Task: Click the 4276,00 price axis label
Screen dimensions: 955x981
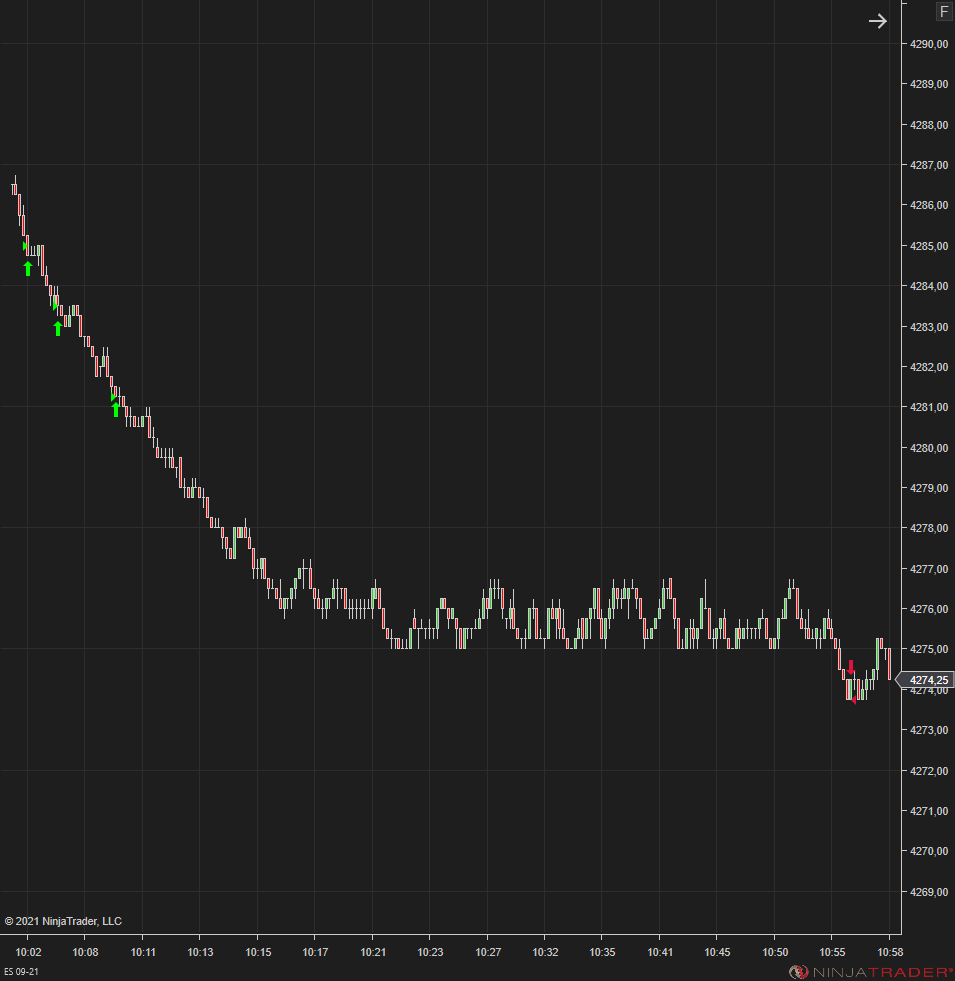Action: pos(929,609)
